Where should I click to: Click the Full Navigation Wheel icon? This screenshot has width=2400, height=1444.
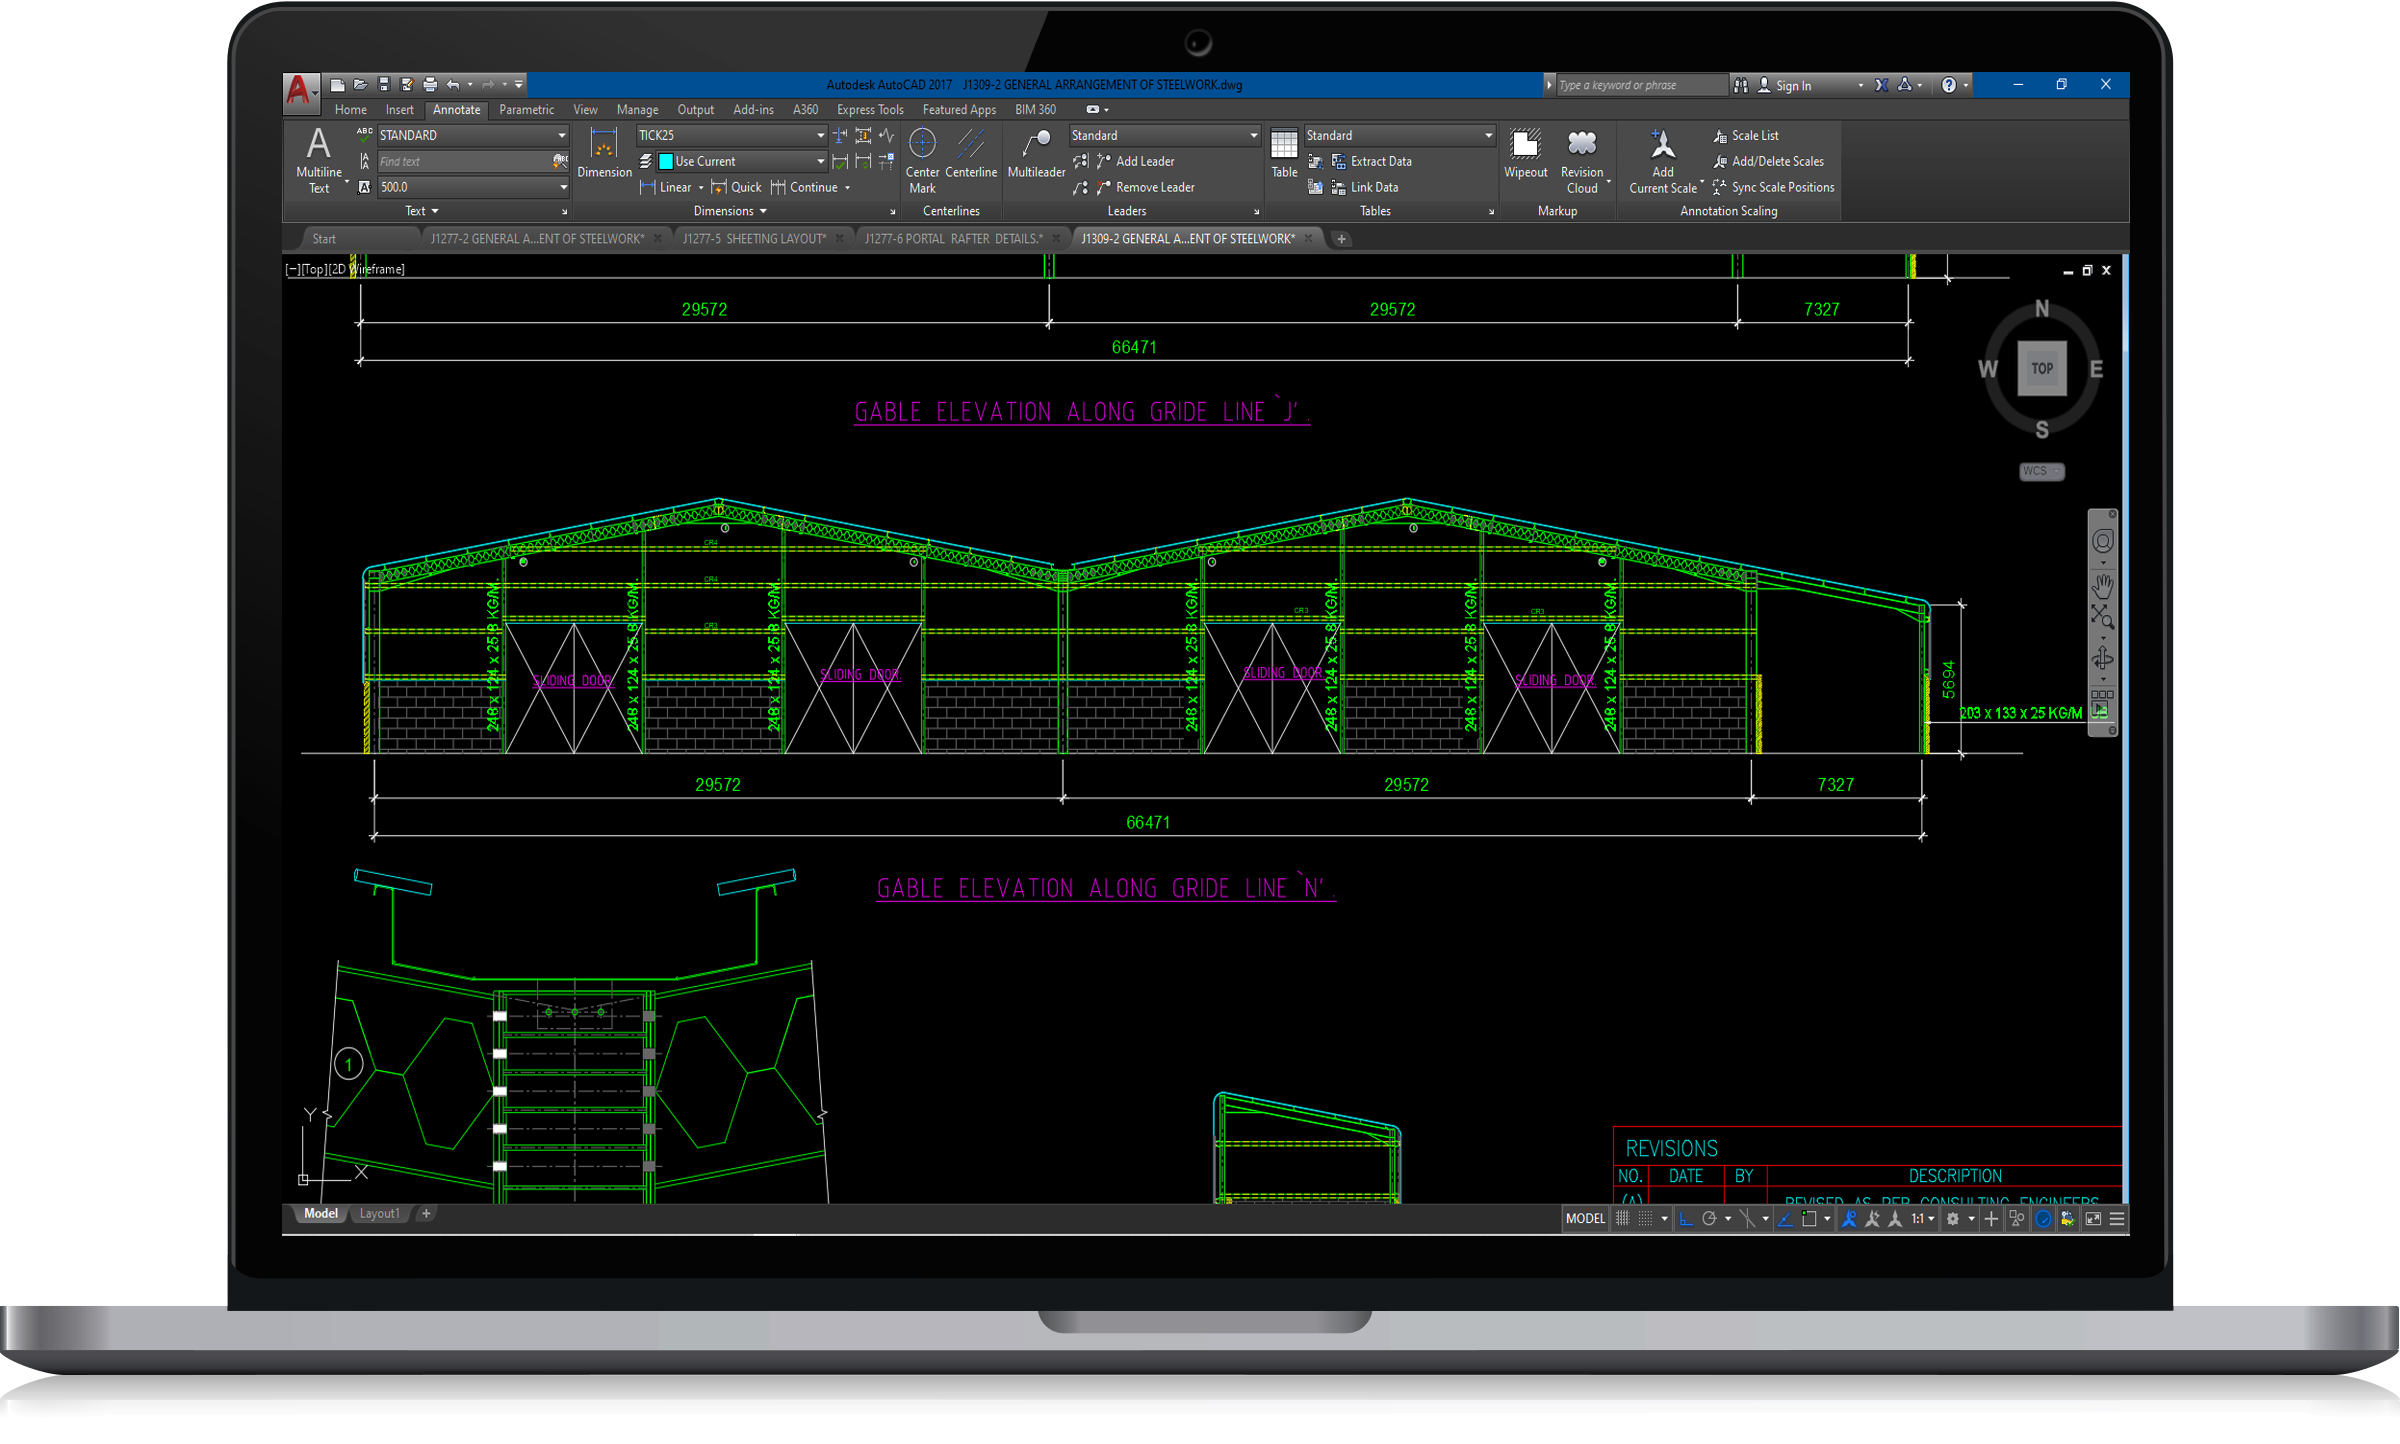click(x=2102, y=542)
